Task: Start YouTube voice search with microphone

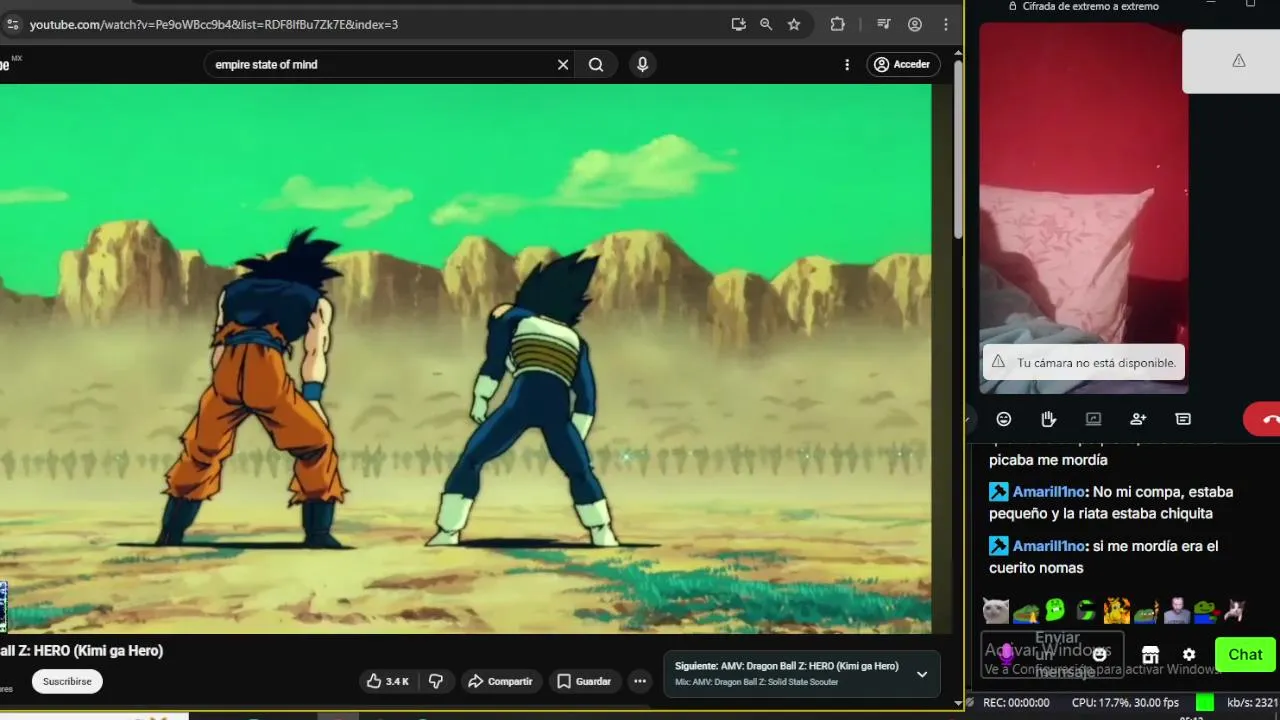Action: pyautogui.click(x=642, y=64)
